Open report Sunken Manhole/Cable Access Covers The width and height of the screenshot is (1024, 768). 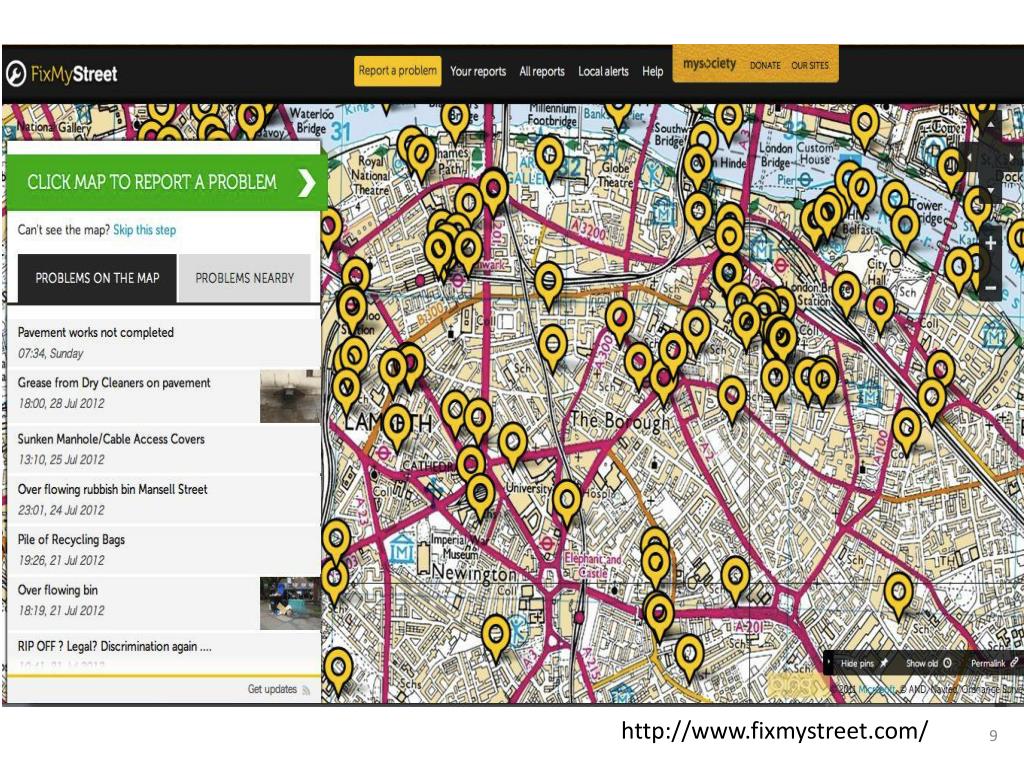point(163,449)
